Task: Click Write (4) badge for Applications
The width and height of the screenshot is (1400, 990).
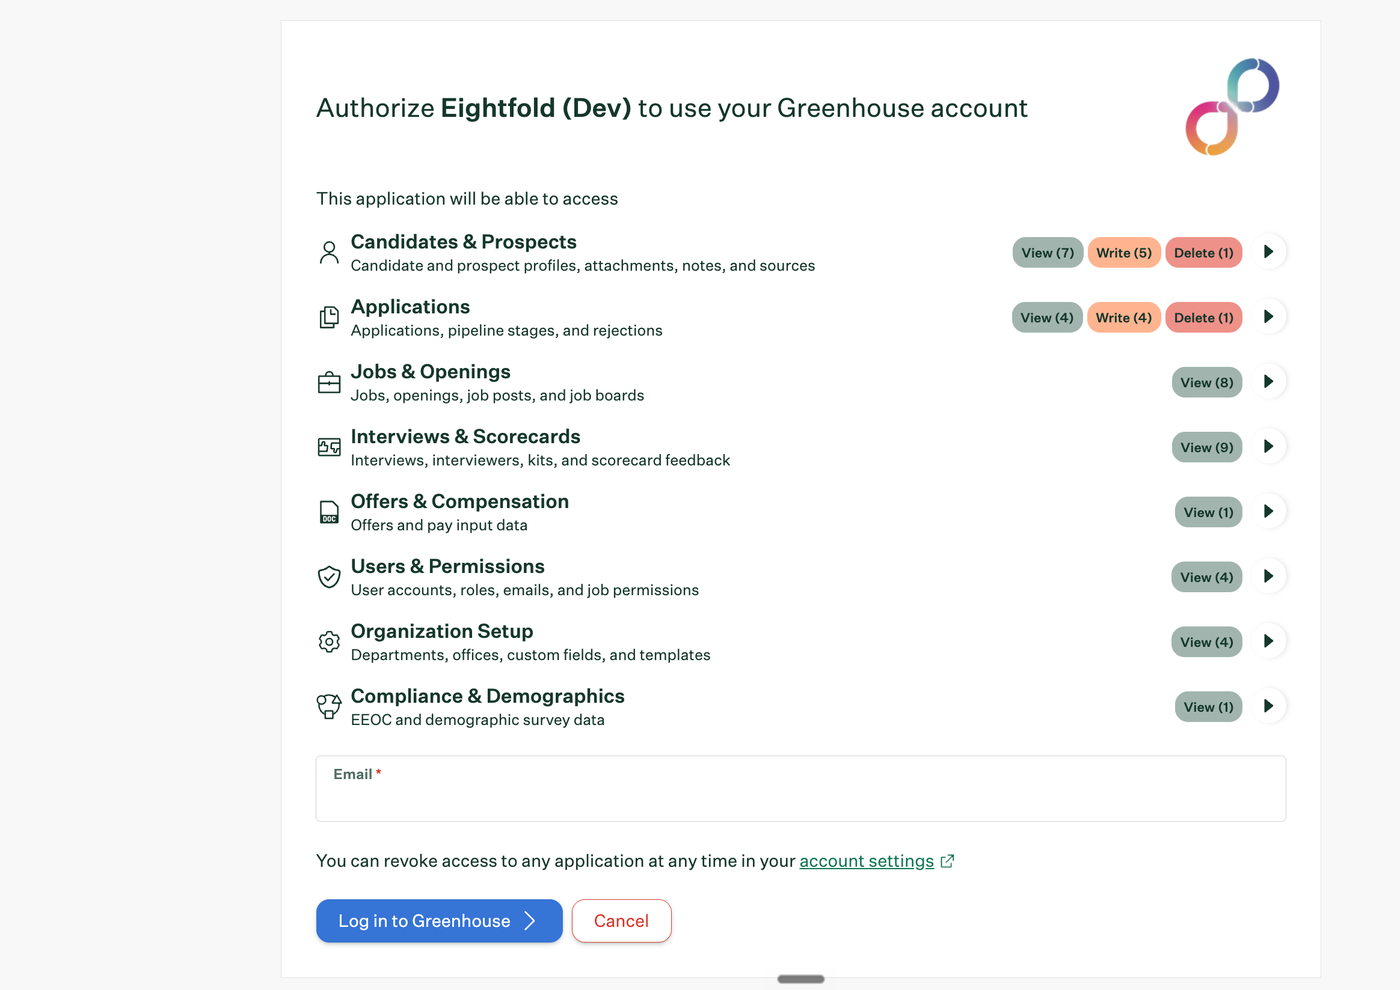Action: click(1124, 318)
